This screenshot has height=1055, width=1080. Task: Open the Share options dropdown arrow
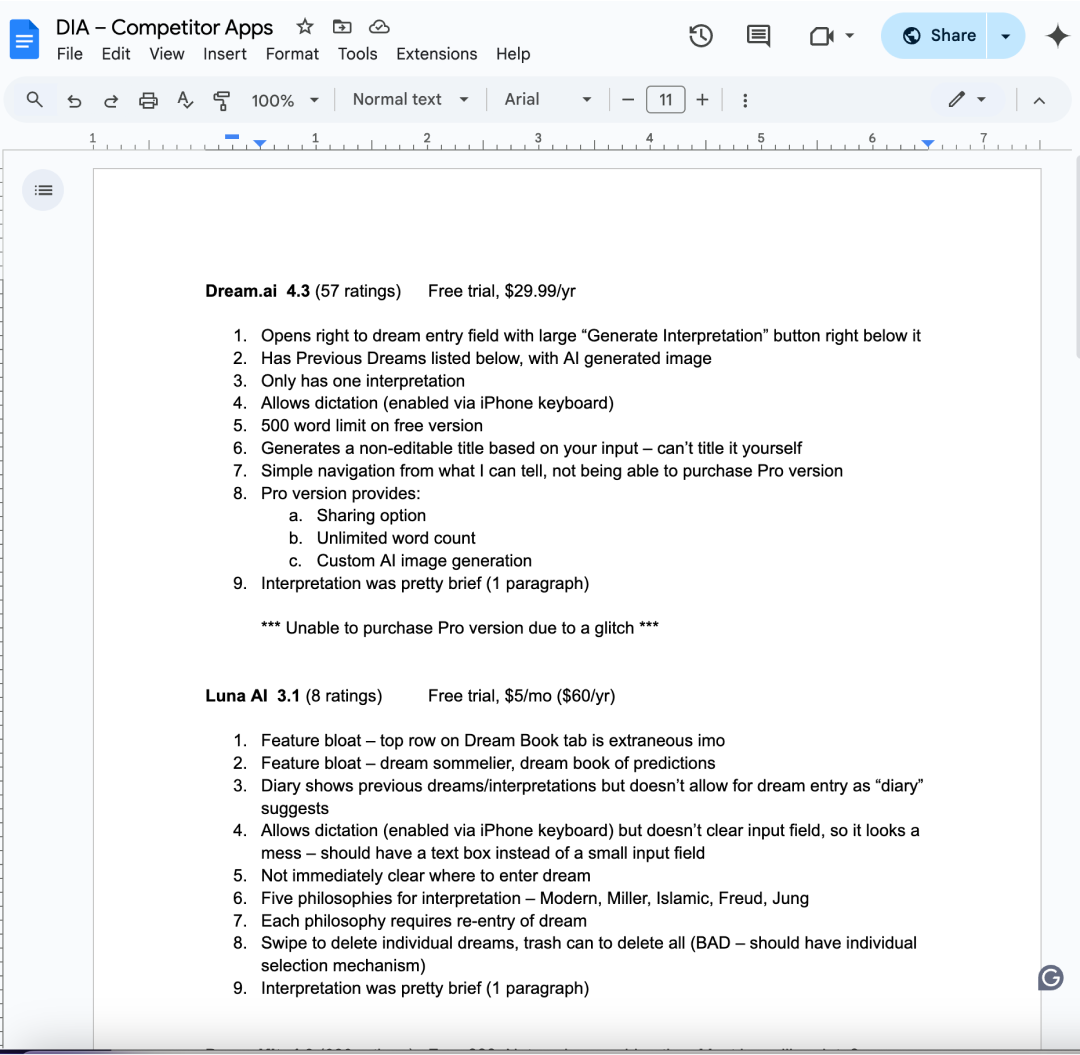coord(1006,36)
